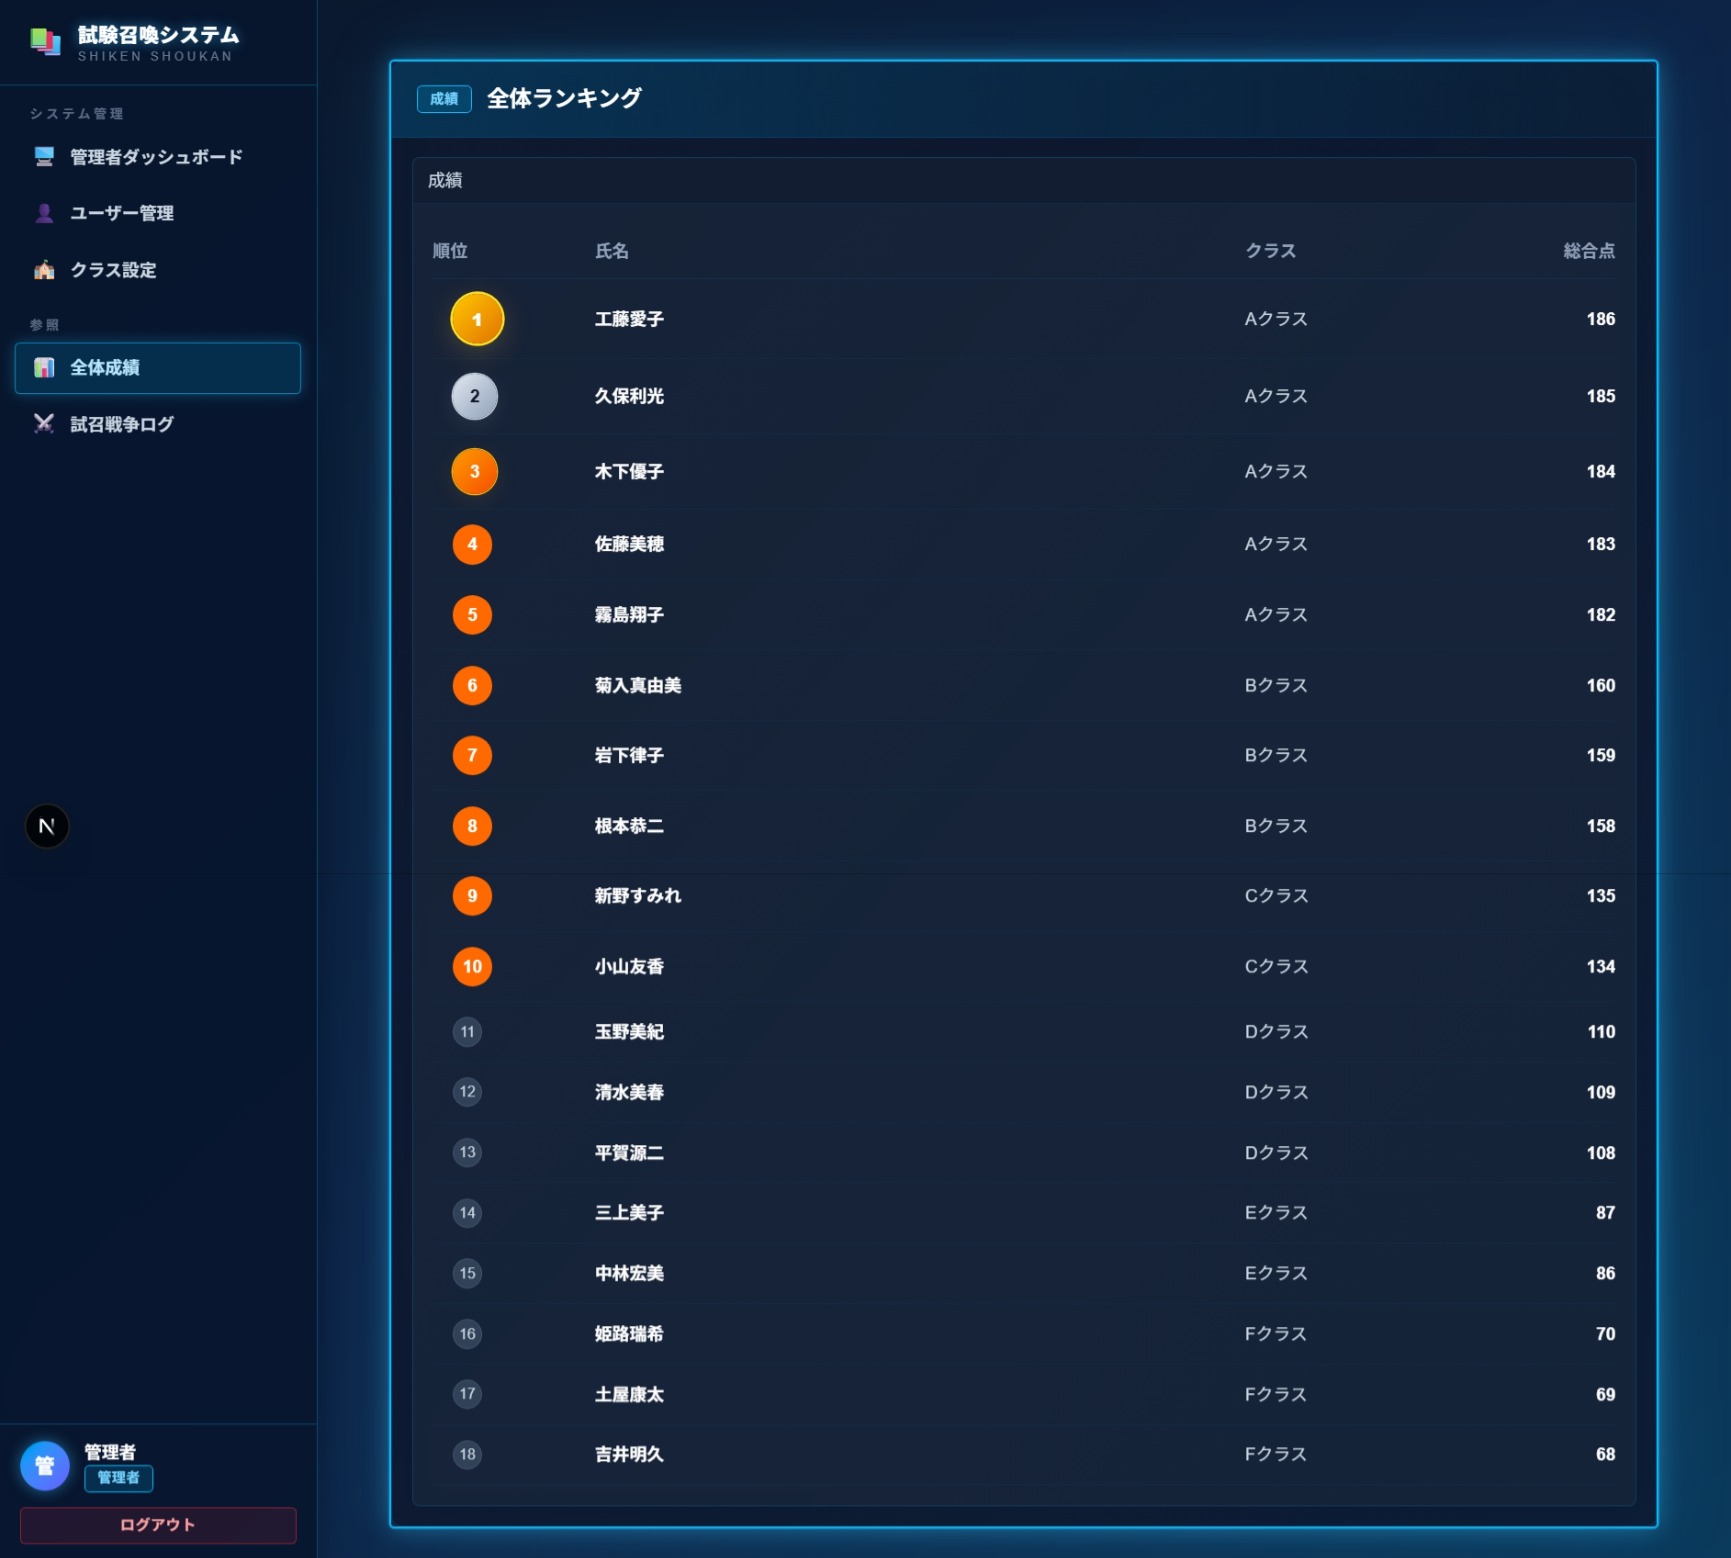The width and height of the screenshot is (1731, 1558).
Task: Click the score 160 for 菊入真由美
Action: pyautogui.click(x=1601, y=686)
